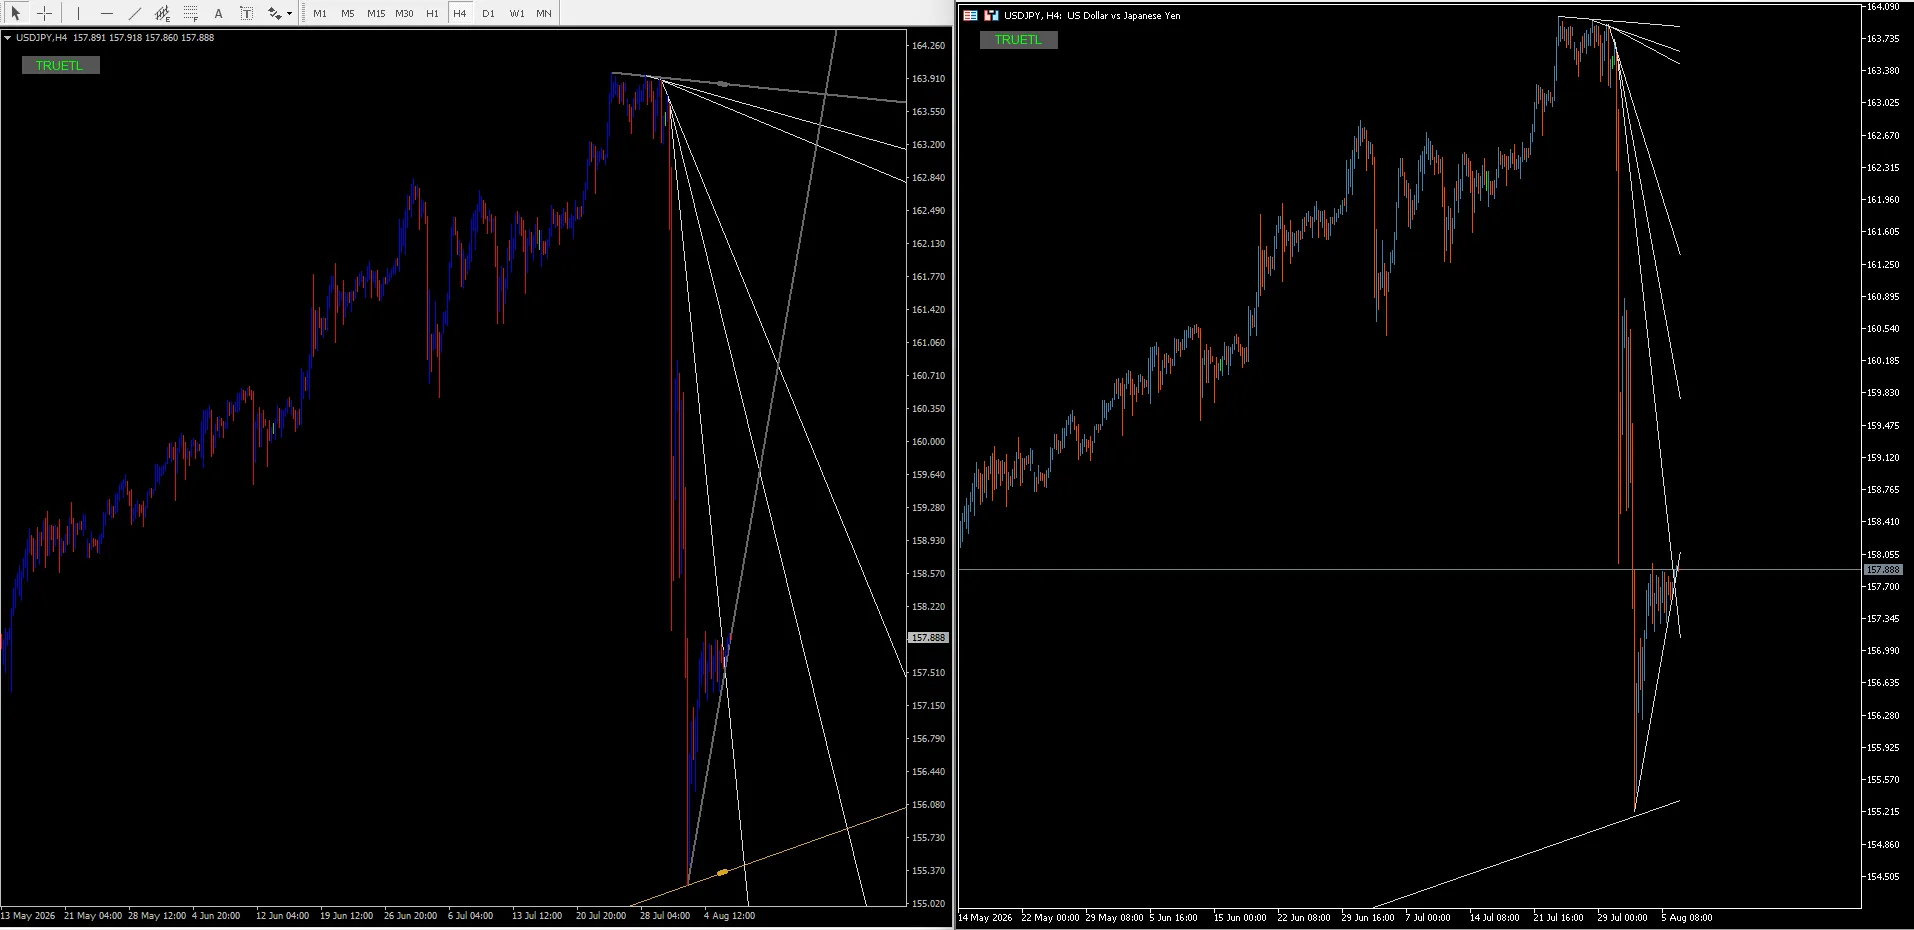Viewport: 1914px width, 930px height.
Task: Click TRUETL button on right chart
Action: click(x=1018, y=40)
